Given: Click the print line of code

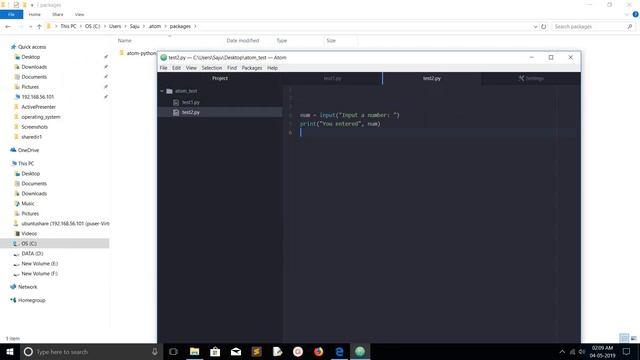Looking at the screenshot, I should 340,124.
